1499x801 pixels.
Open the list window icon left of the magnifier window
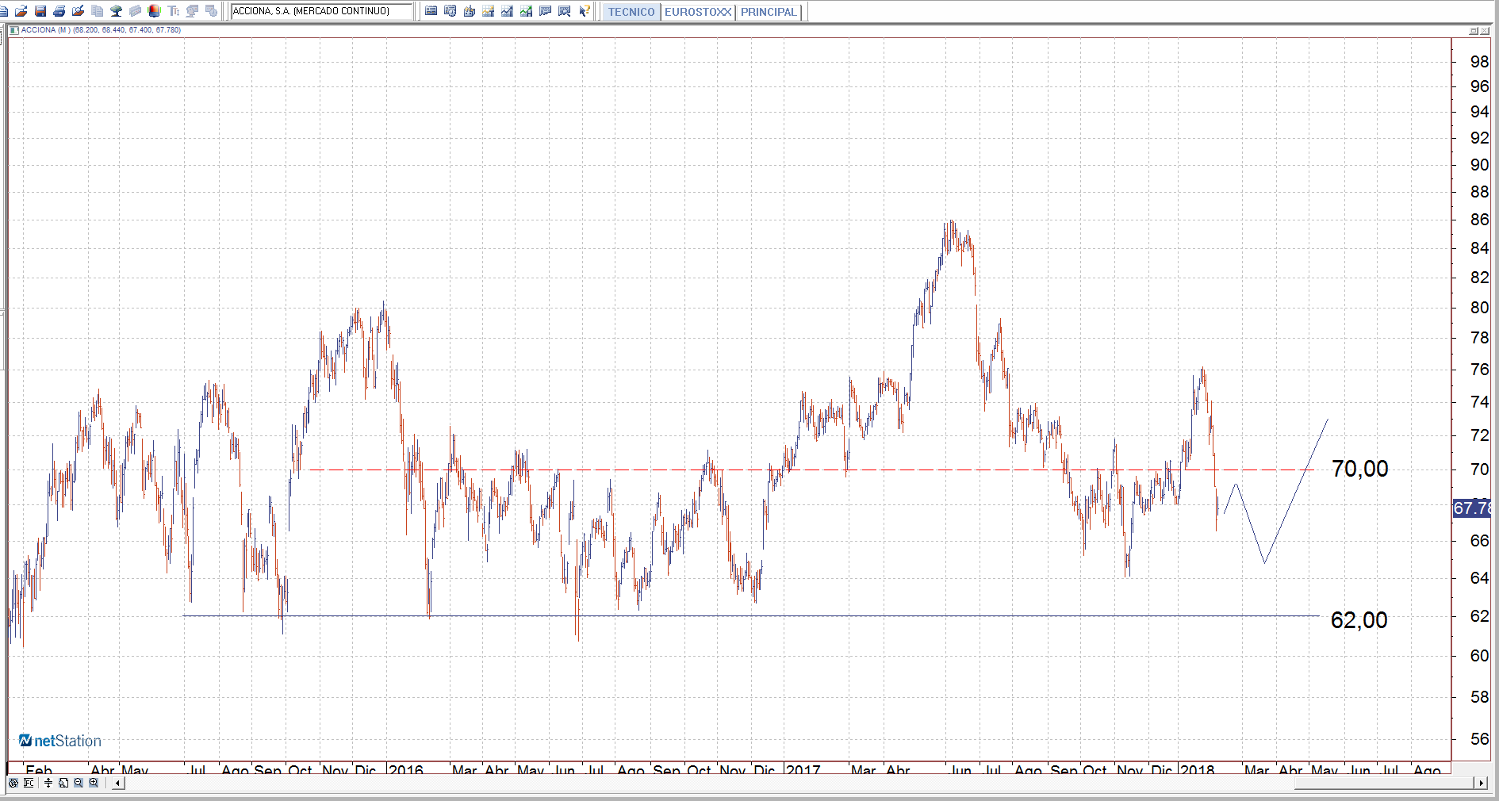(431, 11)
